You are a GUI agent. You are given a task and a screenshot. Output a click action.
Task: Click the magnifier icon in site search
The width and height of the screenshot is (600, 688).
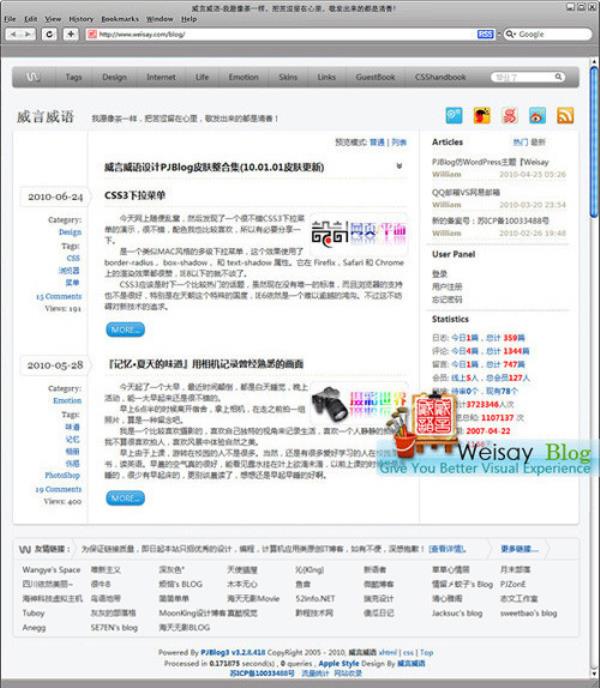coord(558,77)
